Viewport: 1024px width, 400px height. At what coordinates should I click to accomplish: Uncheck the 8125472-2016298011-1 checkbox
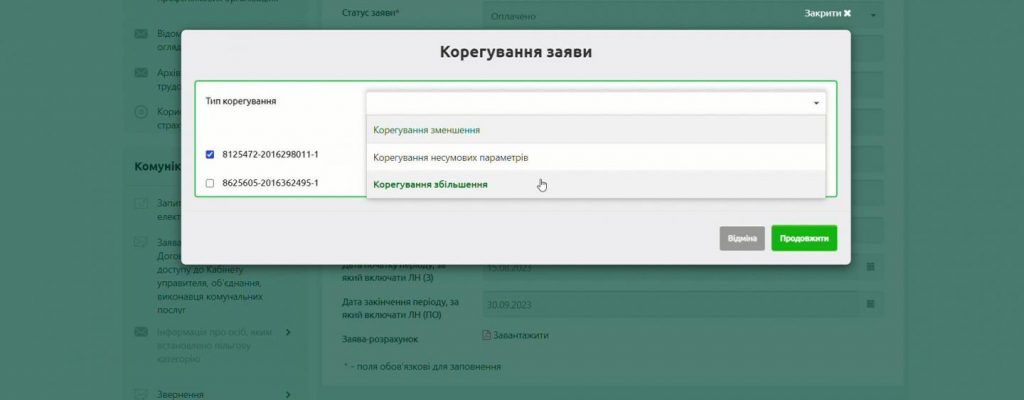tap(210, 155)
